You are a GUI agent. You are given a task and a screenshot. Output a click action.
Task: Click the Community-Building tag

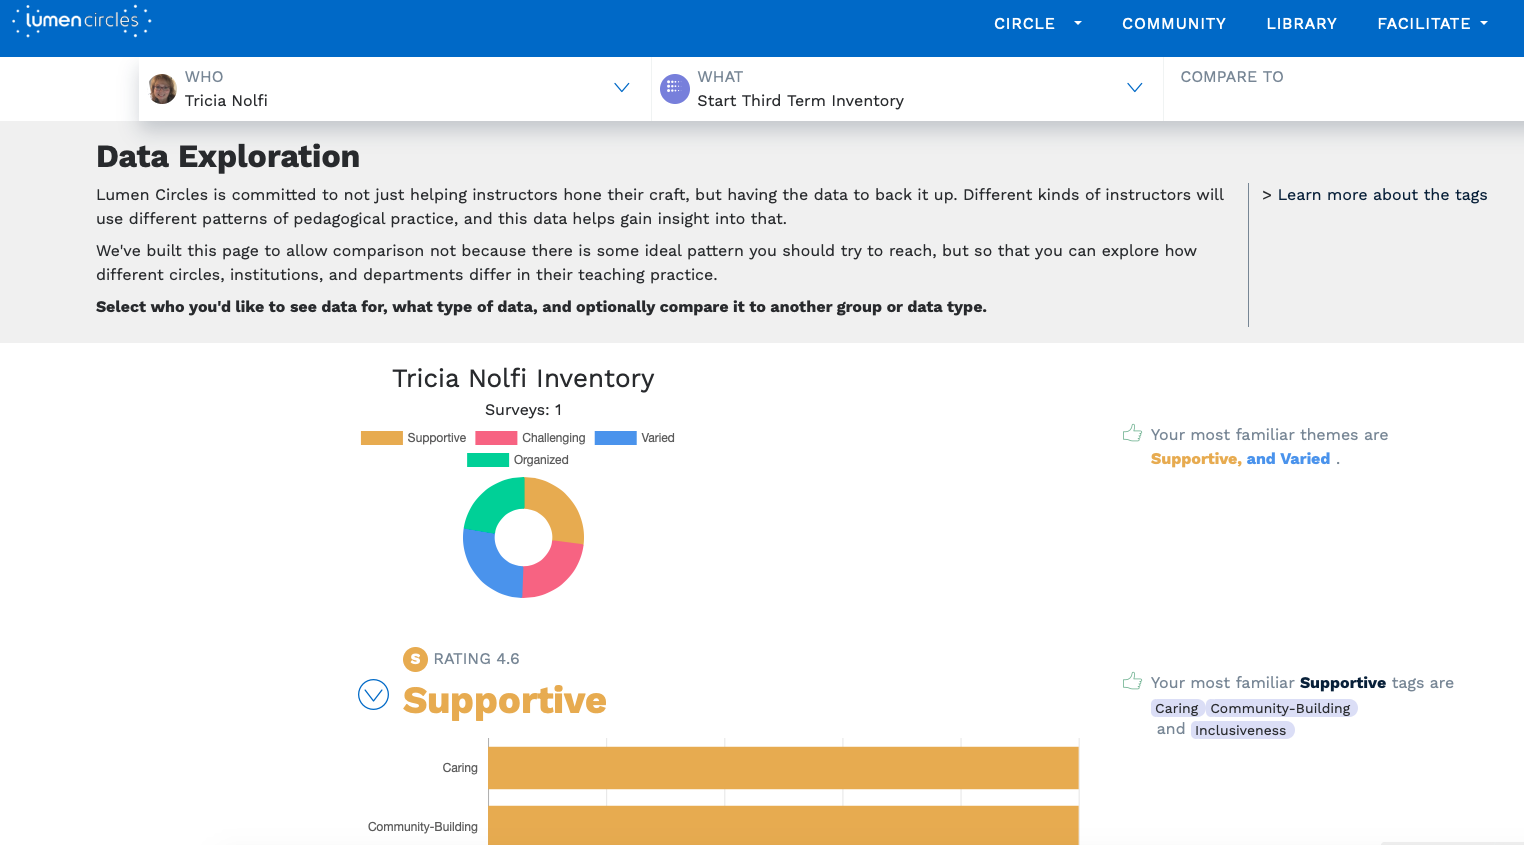(1280, 708)
